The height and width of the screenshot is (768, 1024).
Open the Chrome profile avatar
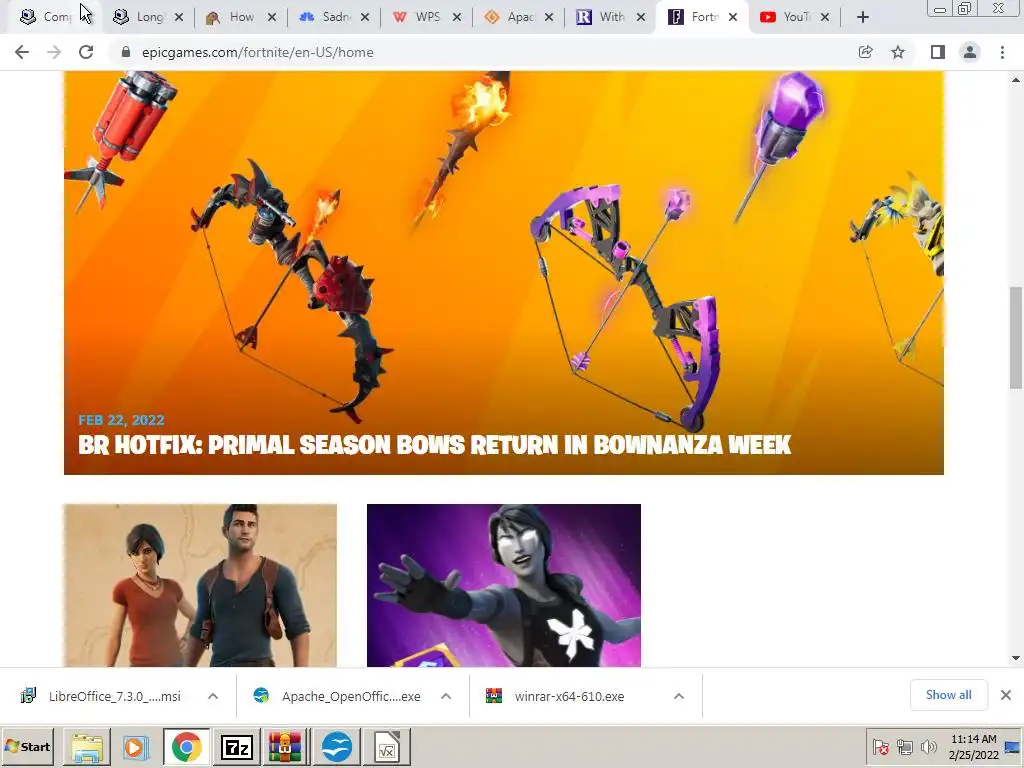(x=970, y=52)
